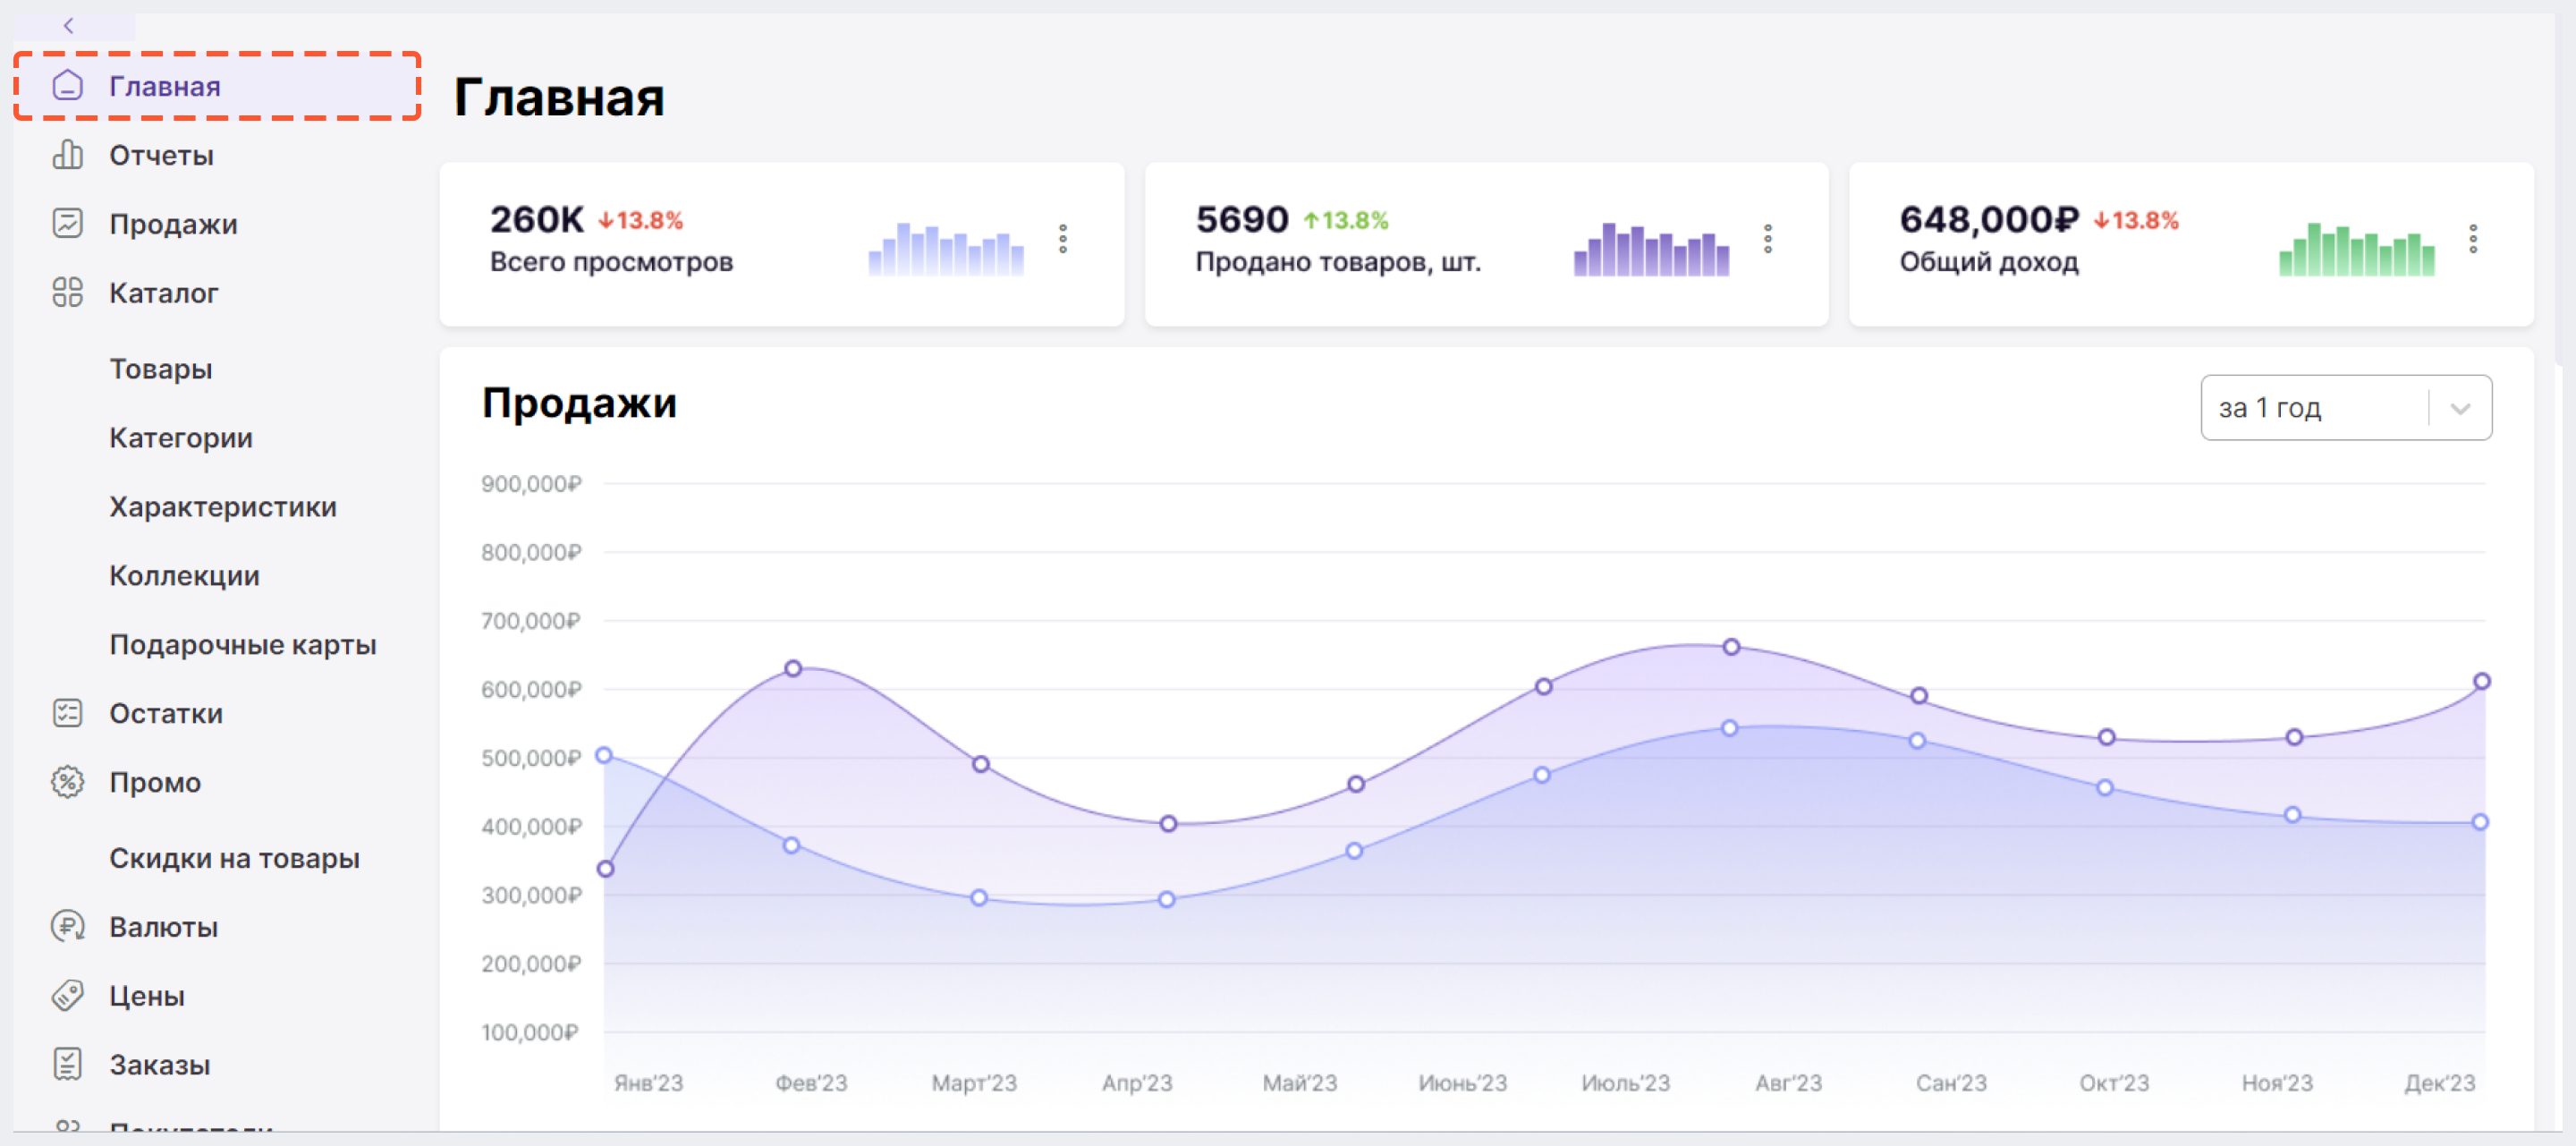The image size is (2576, 1146).
Task: Click the Каталог grid icon
Action: (67, 292)
